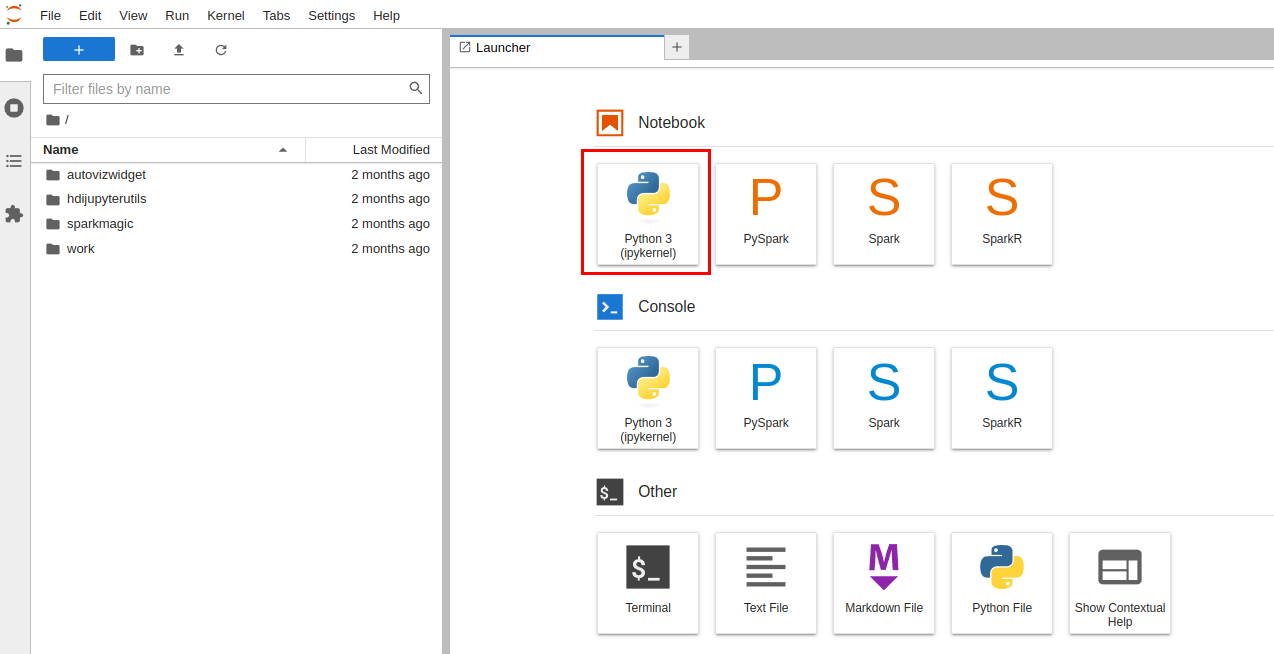Launch a Python 3 (ipykernel) notebook
Viewport: 1274px width, 654px height.
pos(648,214)
